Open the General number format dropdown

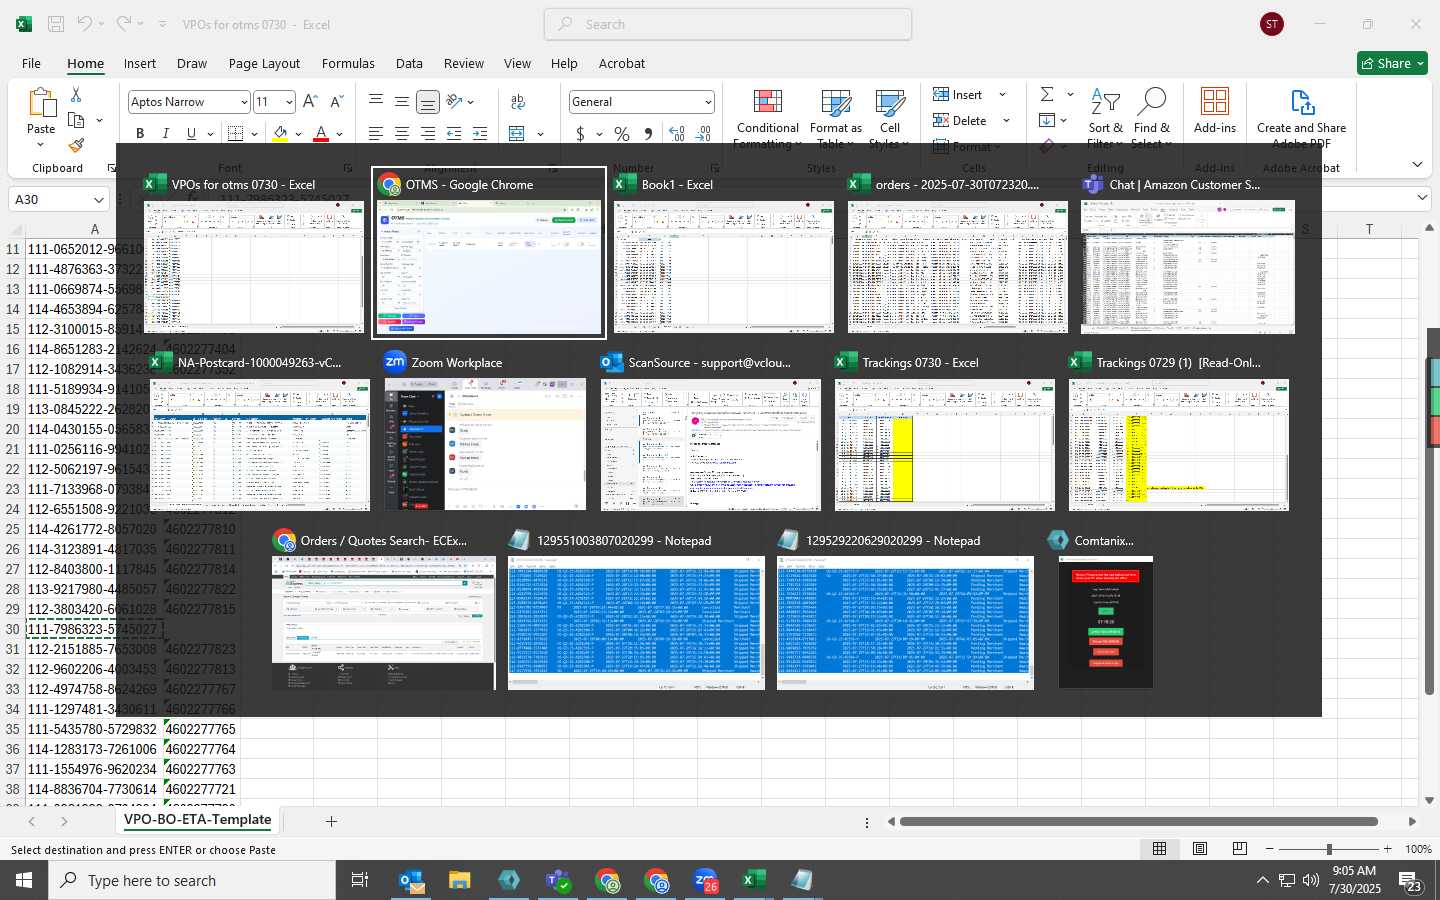pos(707,102)
